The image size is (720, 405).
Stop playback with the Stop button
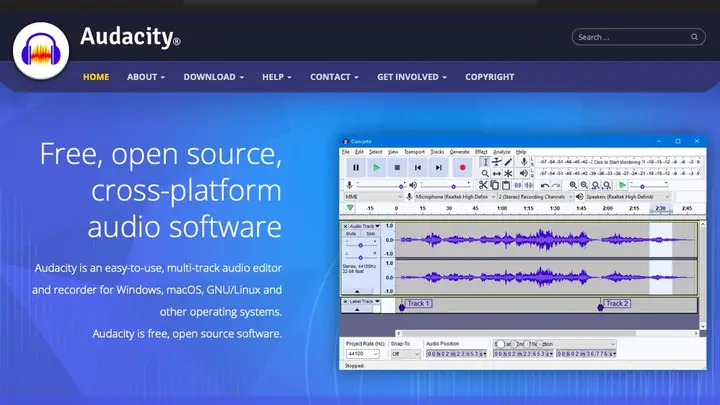tap(397, 168)
